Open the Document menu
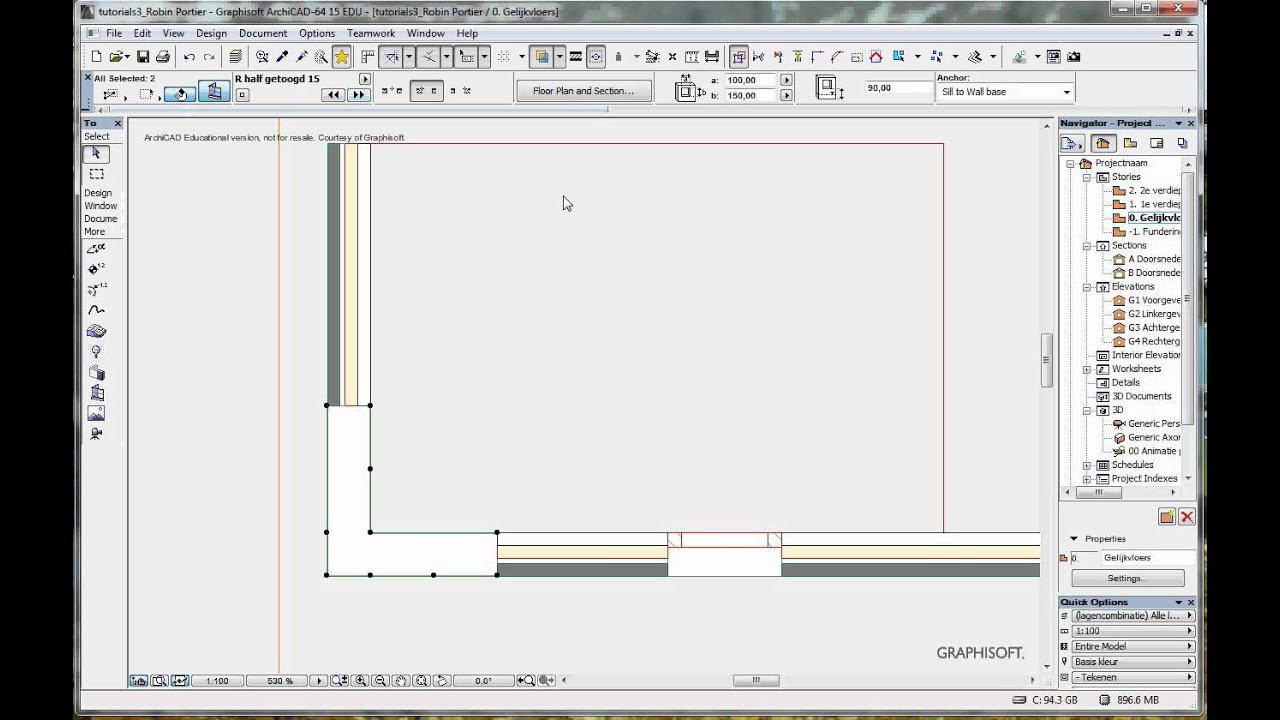1280x720 pixels. tap(263, 33)
